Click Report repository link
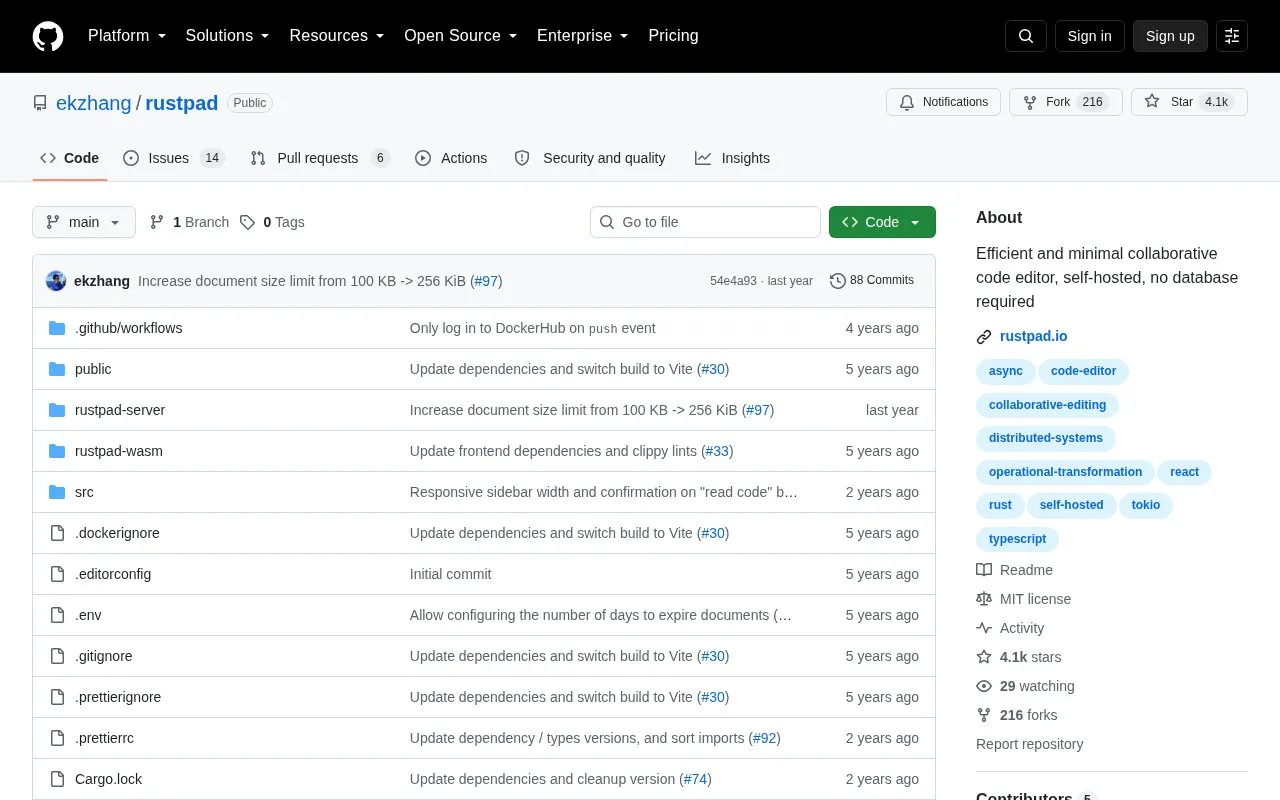 [1029, 744]
